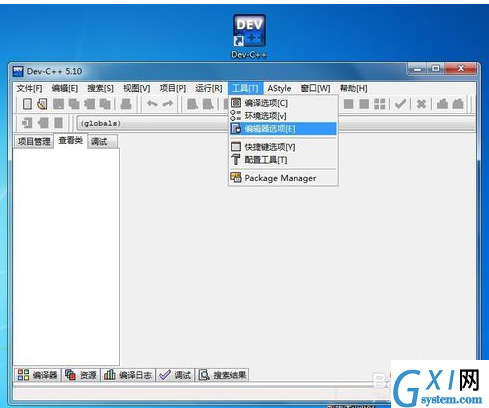
Task: Open the 搜索结果 bottom tab
Action: click(223, 375)
